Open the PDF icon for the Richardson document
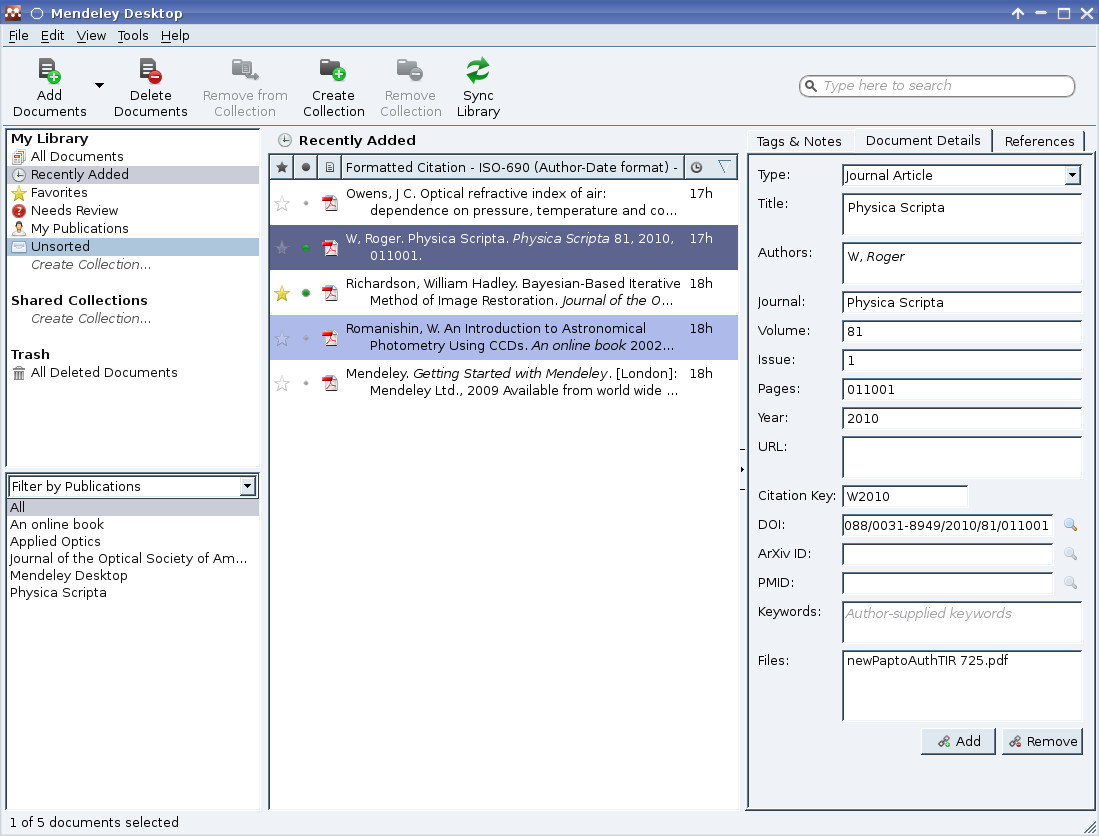This screenshot has height=836, width=1099. point(329,293)
